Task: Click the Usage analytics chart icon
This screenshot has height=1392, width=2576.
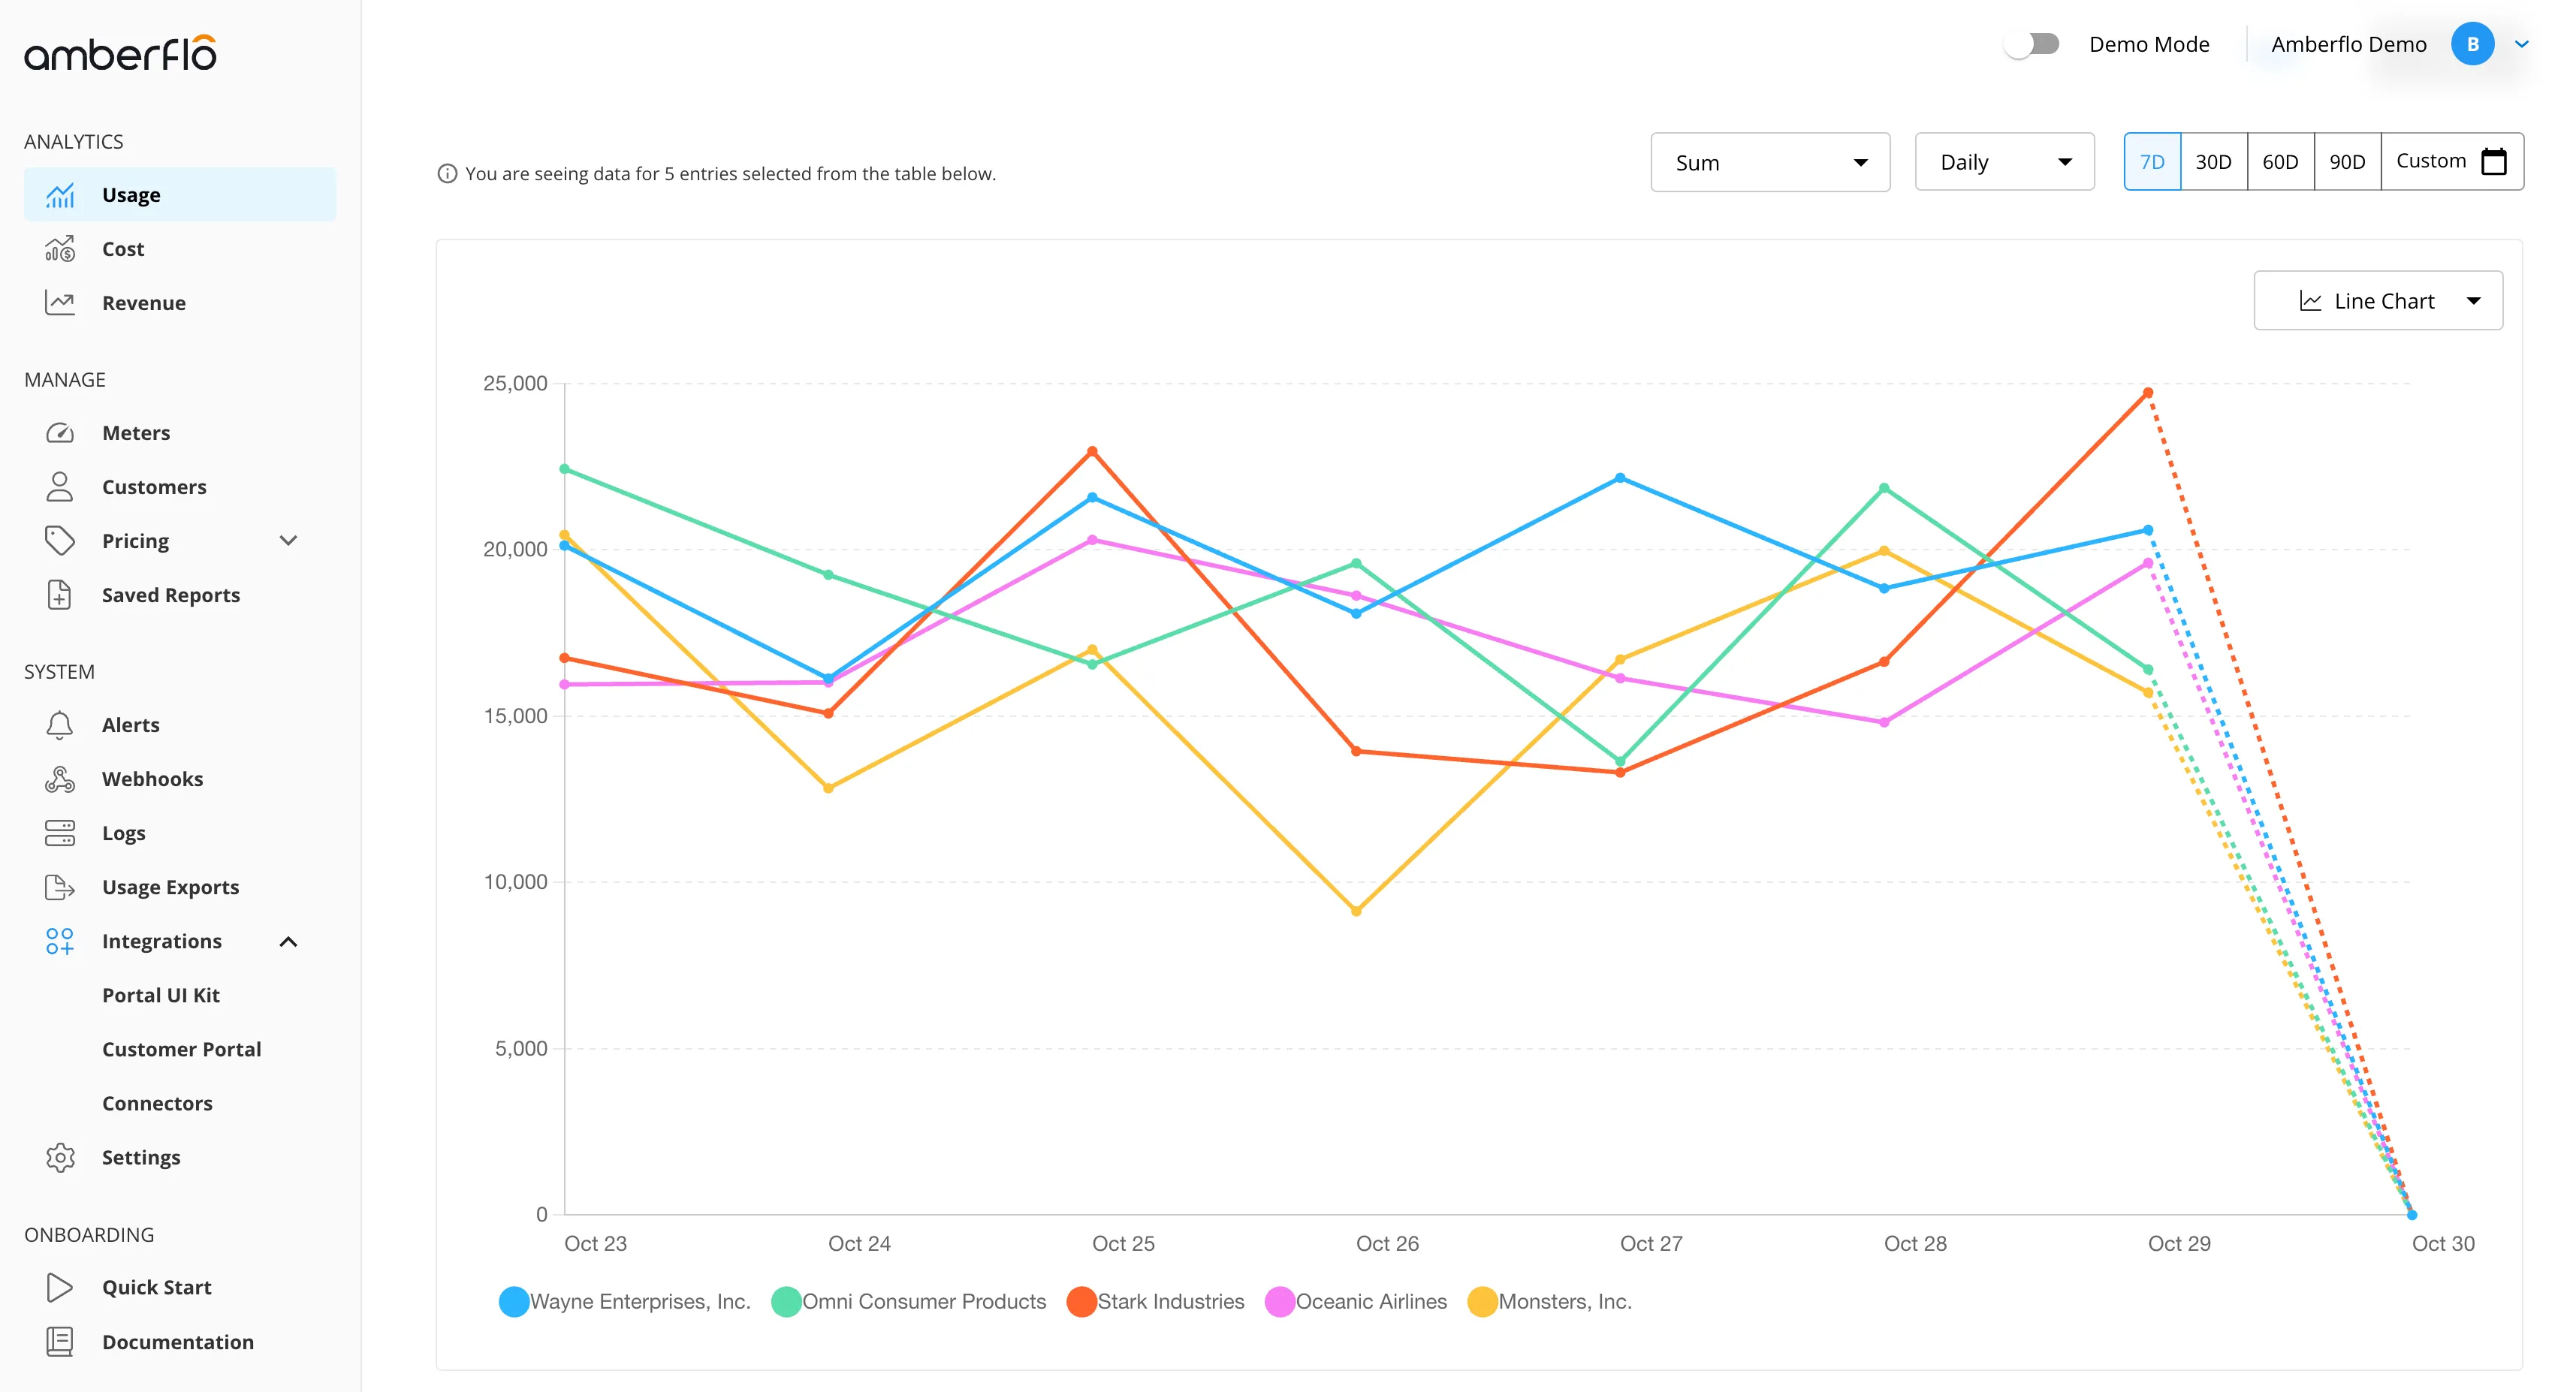Action: (x=60, y=195)
